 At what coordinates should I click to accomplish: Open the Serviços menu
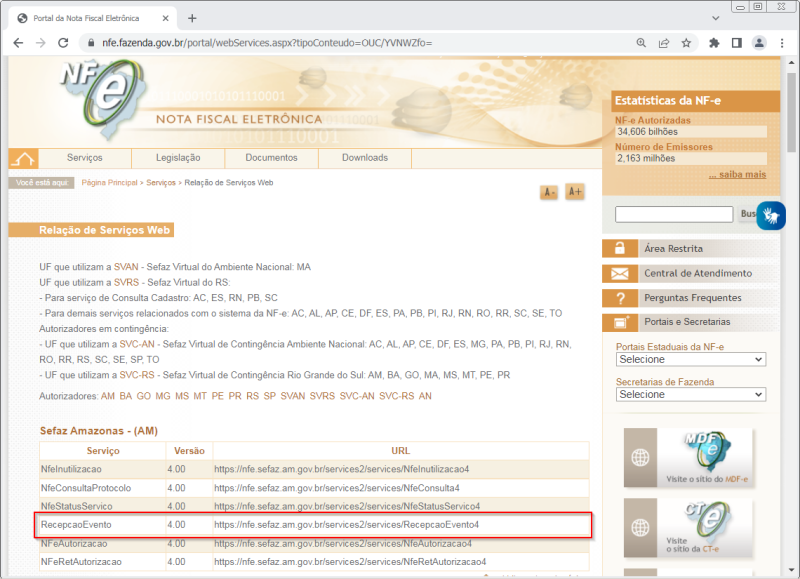85,157
